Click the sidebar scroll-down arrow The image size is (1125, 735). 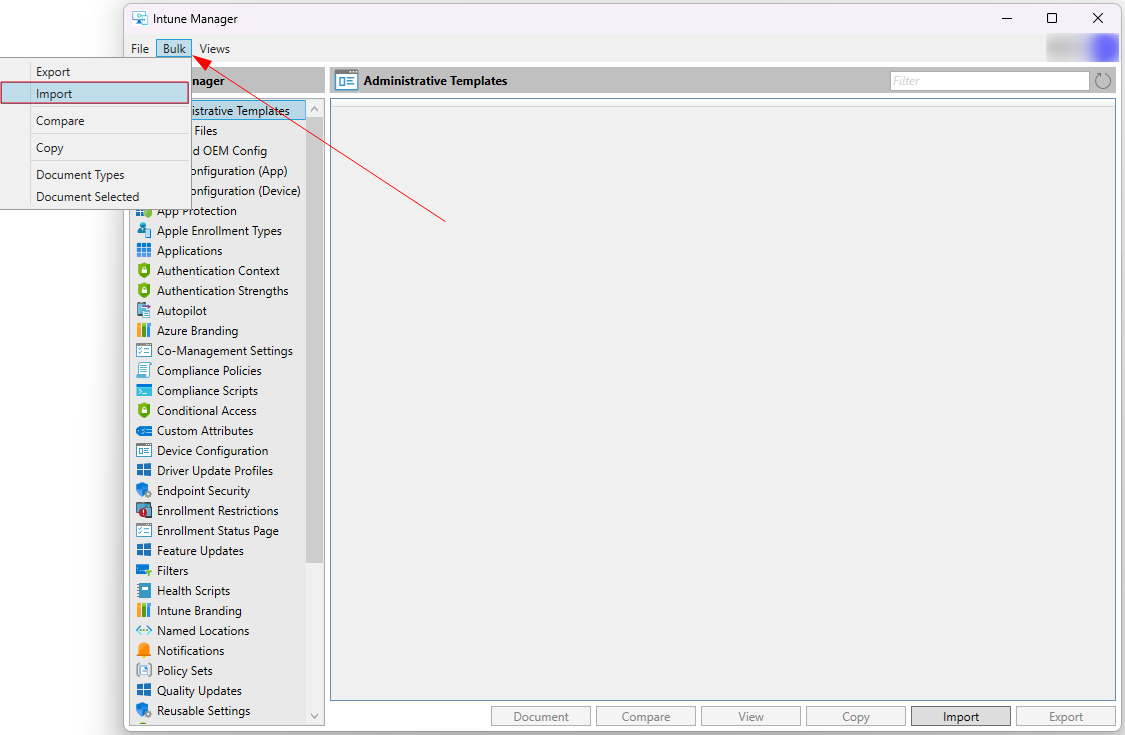tap(314, 716)
